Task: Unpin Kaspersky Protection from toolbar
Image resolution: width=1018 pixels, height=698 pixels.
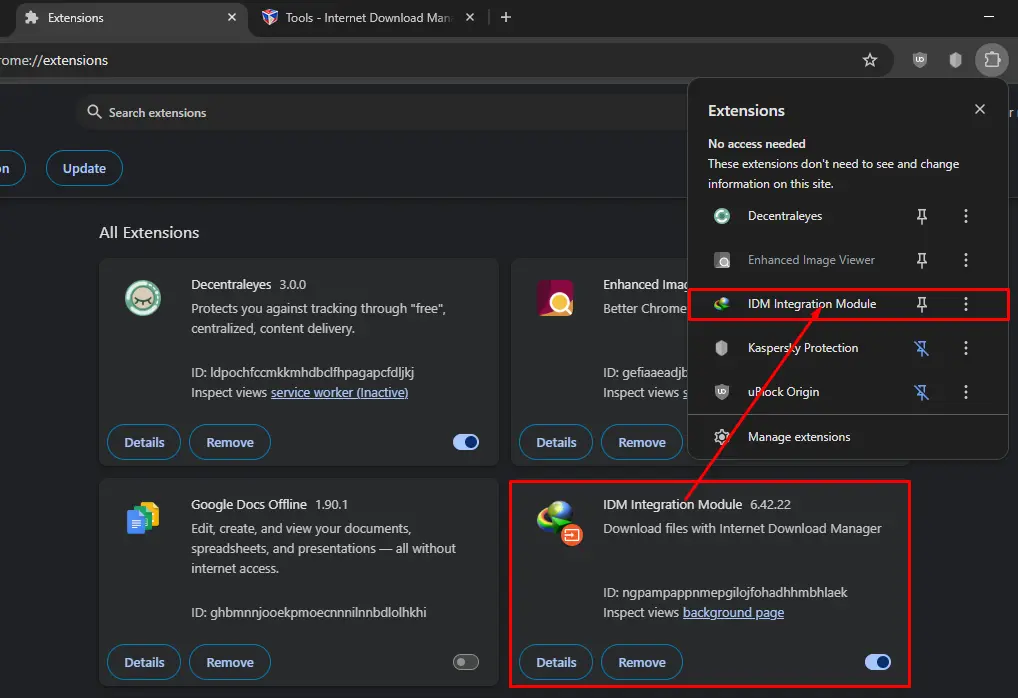Action: click(x=921, y=348)
